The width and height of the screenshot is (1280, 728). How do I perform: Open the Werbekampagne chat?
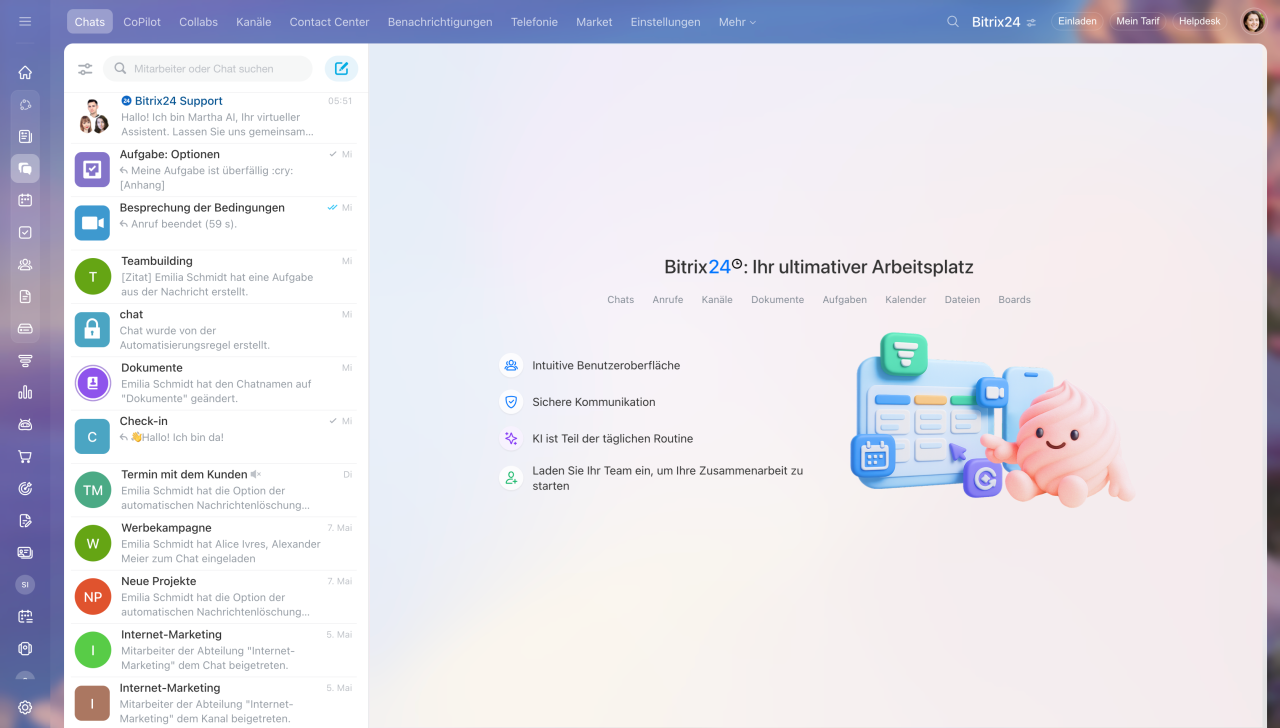tap(215, 542)
